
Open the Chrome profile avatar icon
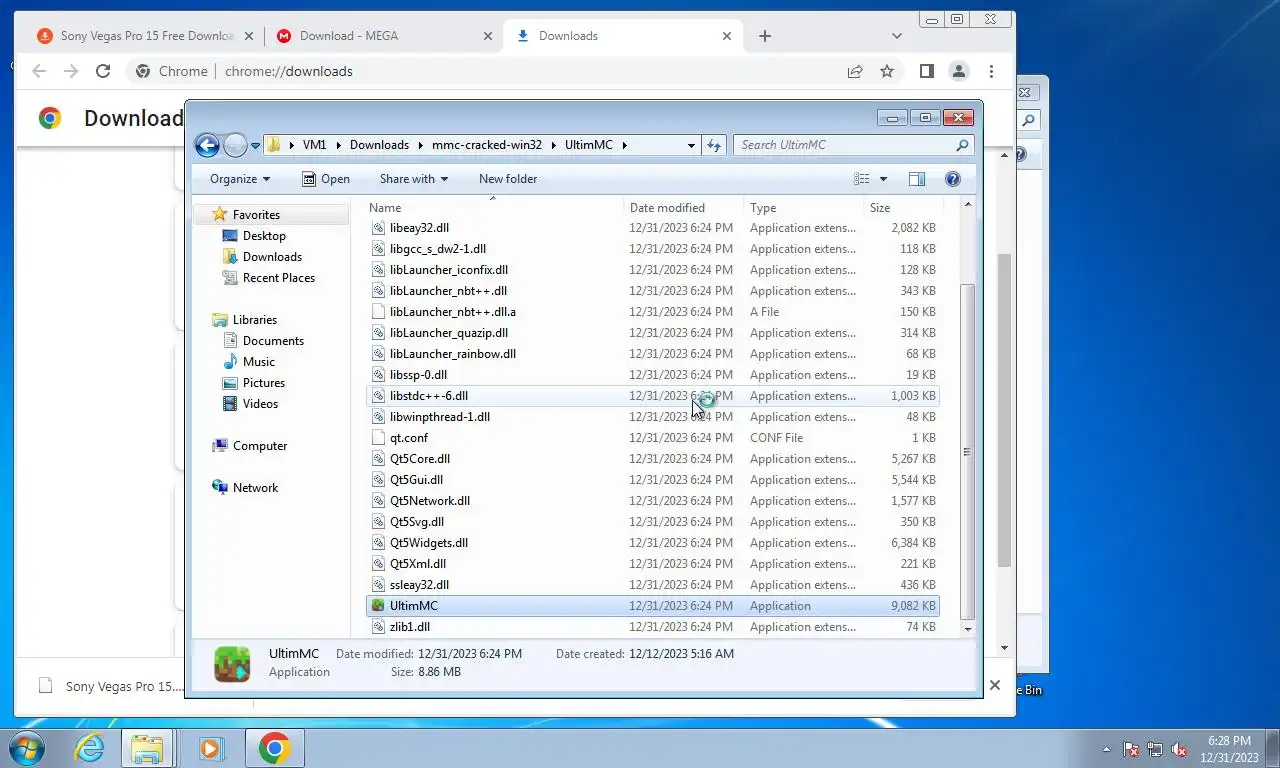(959, 71)
